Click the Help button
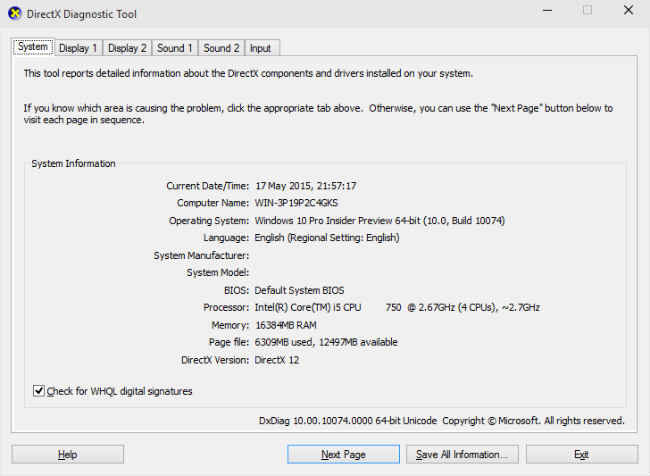Viewport: 650px width, 476px height. point(68,454)
